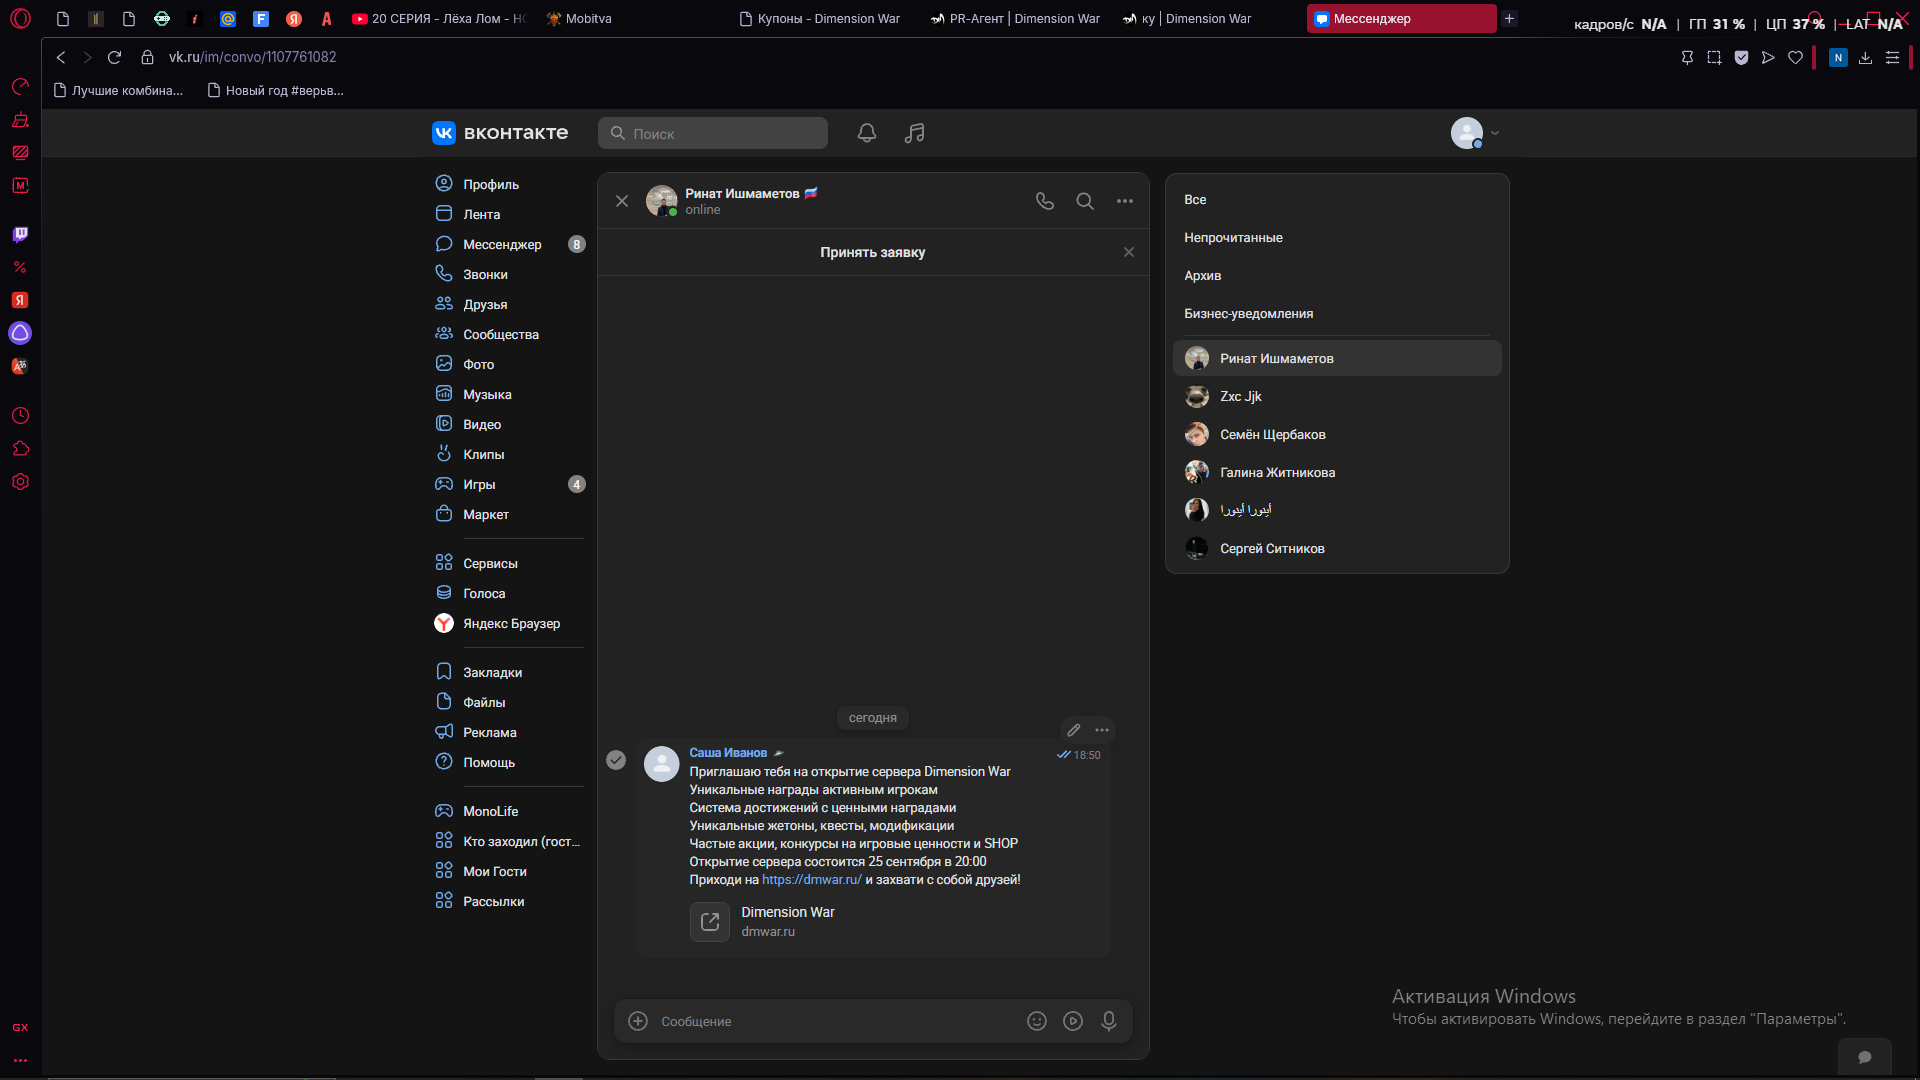This screenshot has width=1920, height=1080.
Task: Click Принять заявку button
Action: pyautogui.click(x=872, y=252)
